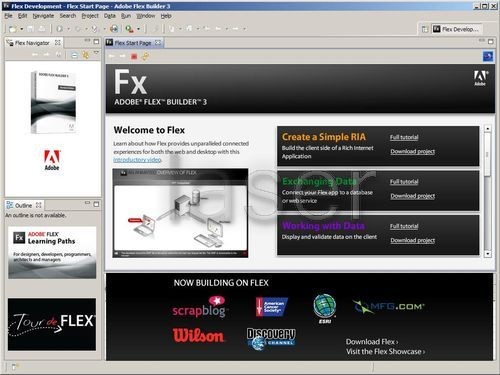Open the introductory video link

tap(137, 160)
